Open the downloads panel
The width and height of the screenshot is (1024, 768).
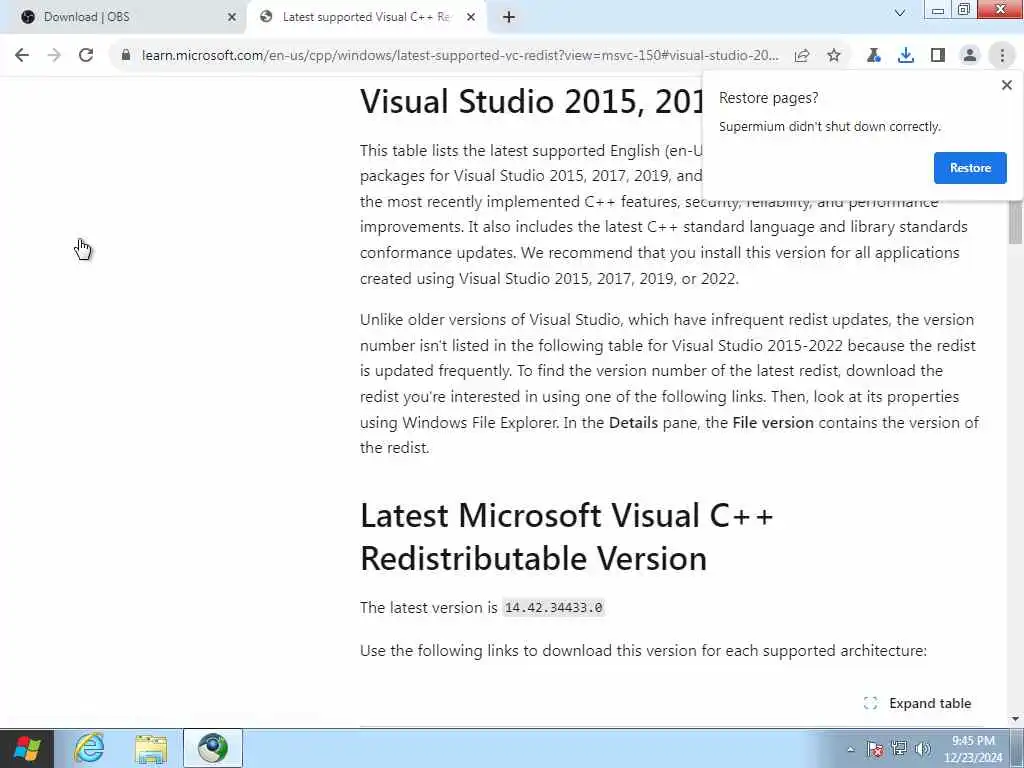(x=906, y=56)
